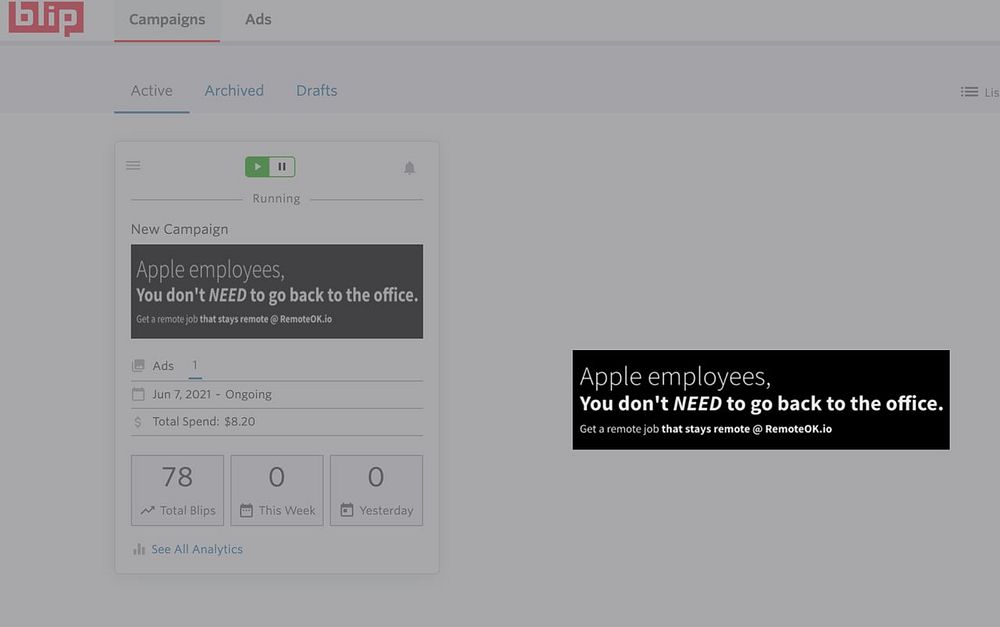Click the enlarged ad preview image
The image size is (1000, 627).
pyautogui.click(x=761, y=400)
